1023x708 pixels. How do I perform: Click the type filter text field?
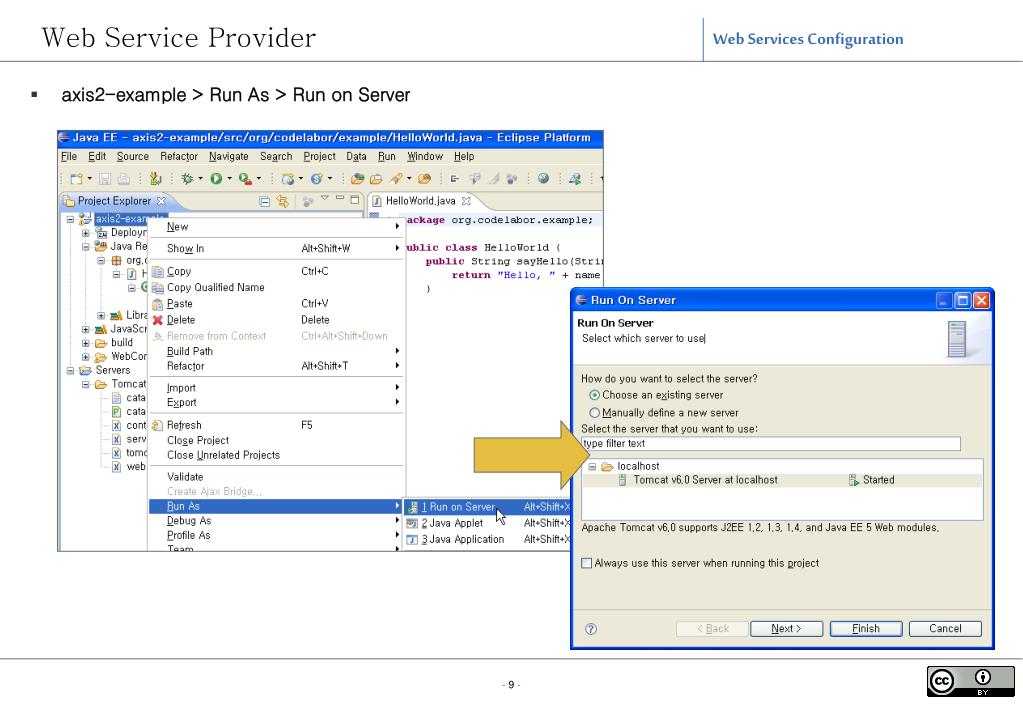770,444
